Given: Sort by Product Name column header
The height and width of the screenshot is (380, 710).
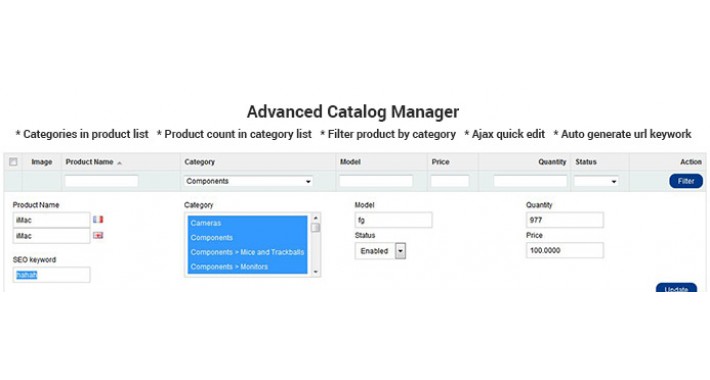Looking at the screenshot, I should point(89,162).
